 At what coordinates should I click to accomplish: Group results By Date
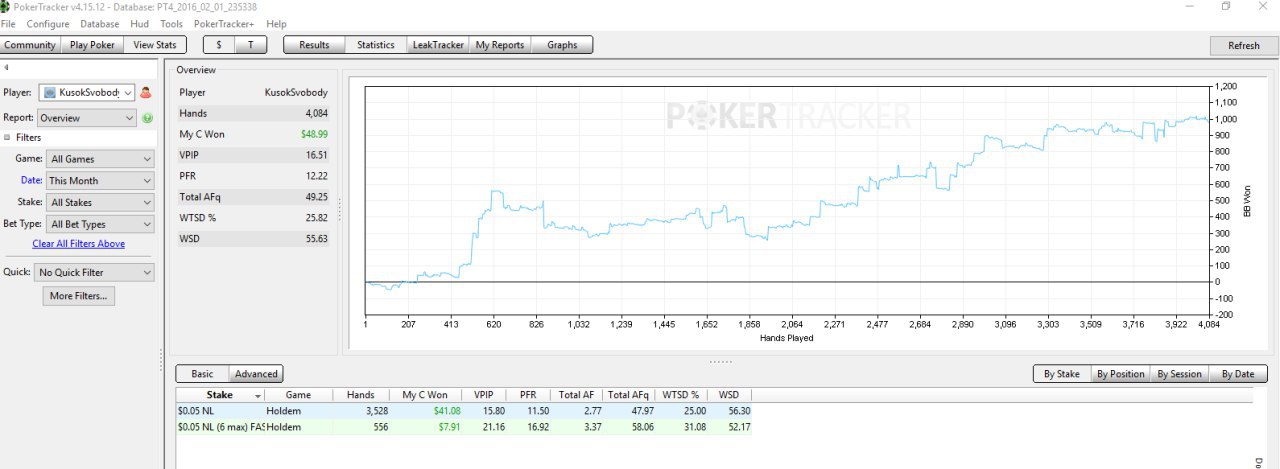pos(1238,374)
